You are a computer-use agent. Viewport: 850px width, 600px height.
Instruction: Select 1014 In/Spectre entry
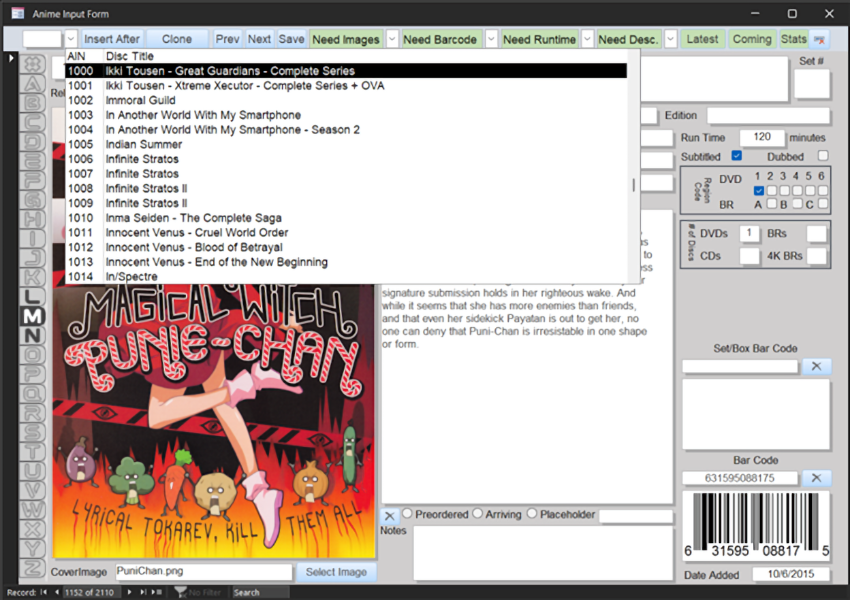click(x=346, y=276)
